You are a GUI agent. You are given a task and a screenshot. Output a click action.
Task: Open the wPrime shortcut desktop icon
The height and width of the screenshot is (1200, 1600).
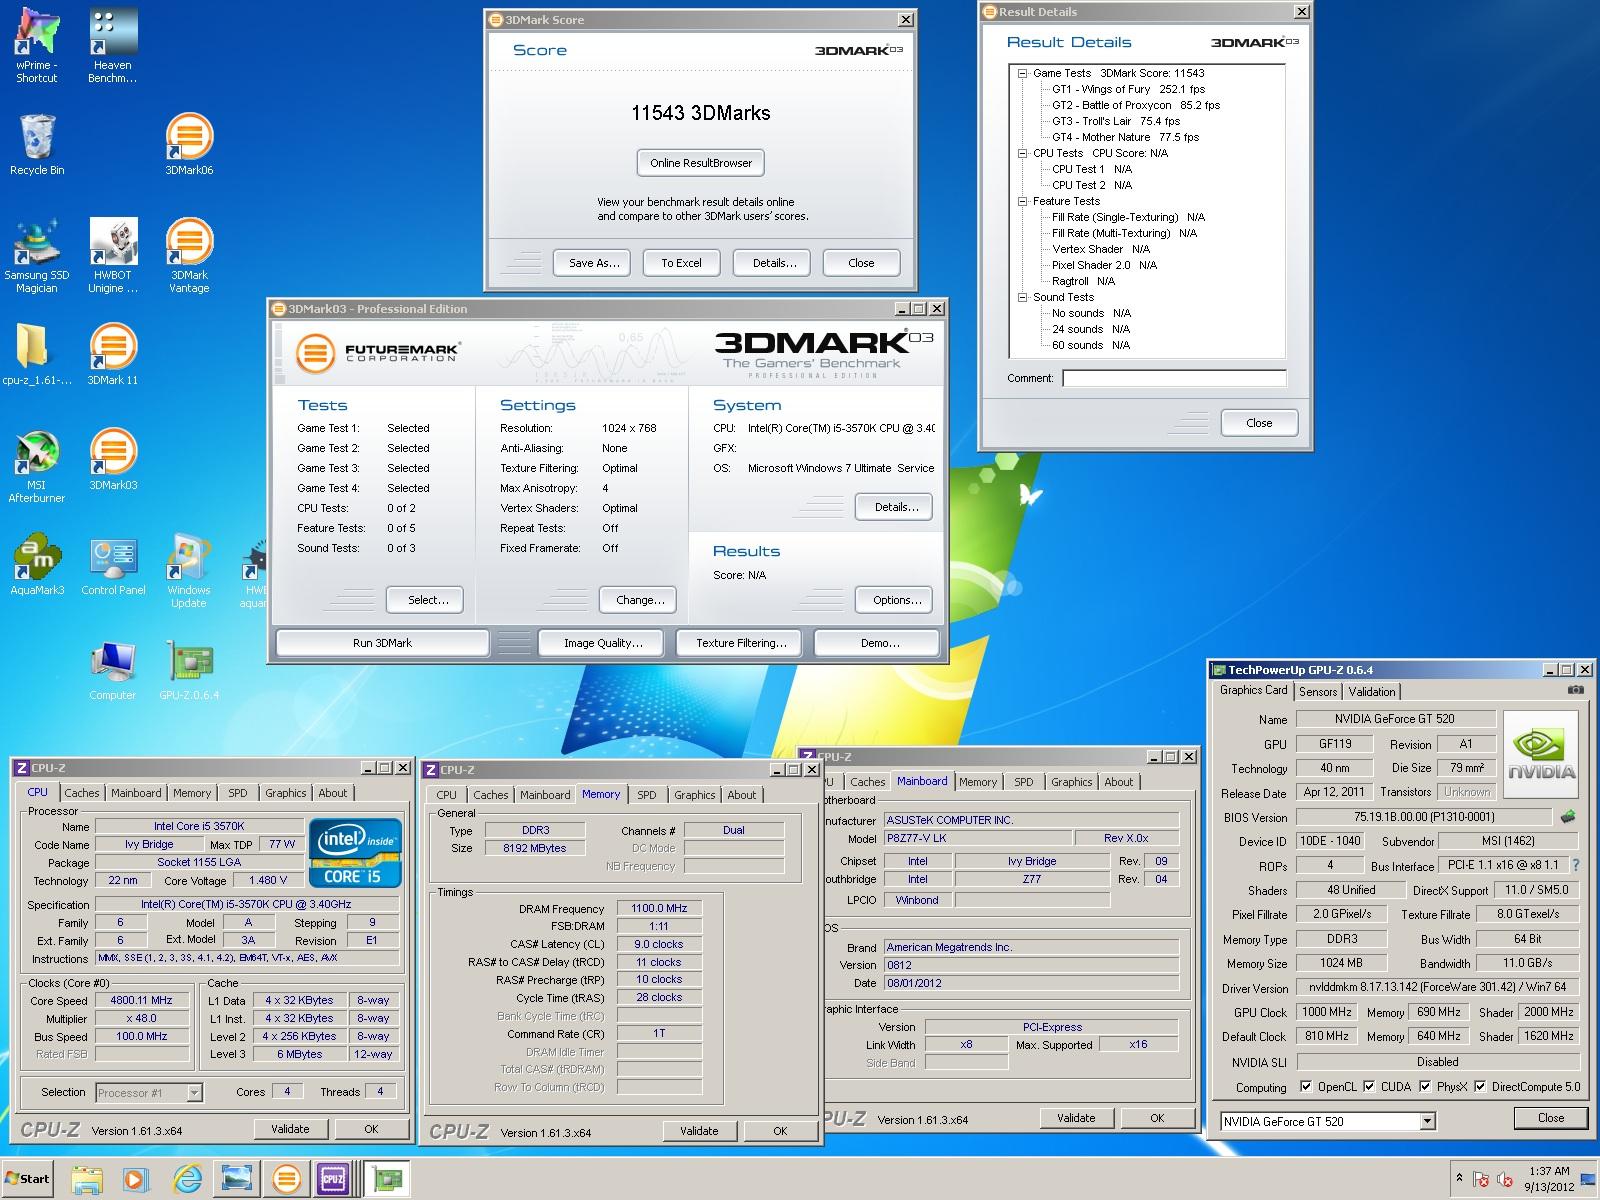tap(36, 45)
